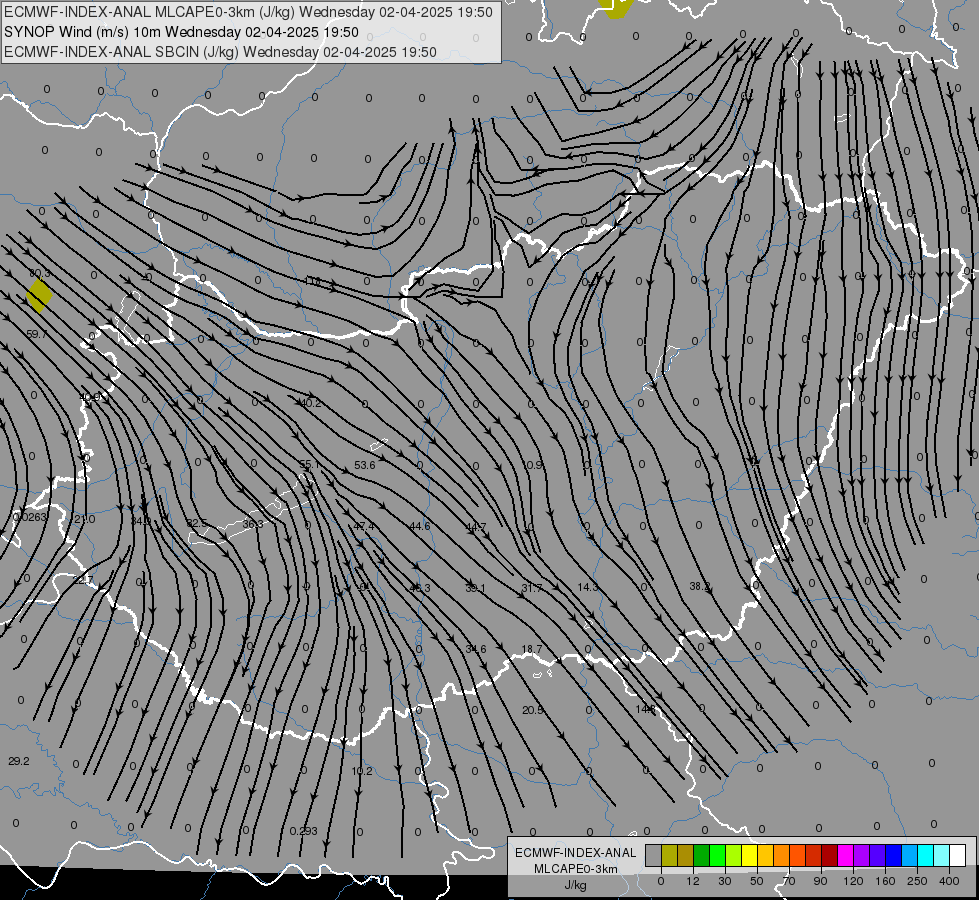Click the 40.2 value on the map
This screenshot has height=900, width=979.
(311, 403)
